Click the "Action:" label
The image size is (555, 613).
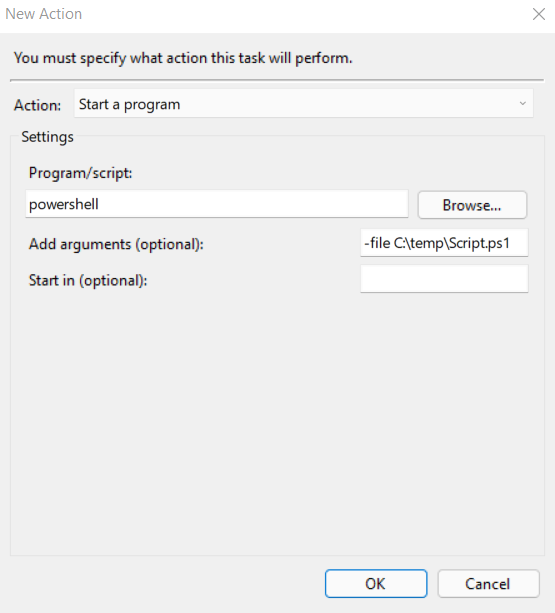coord(38,105)
